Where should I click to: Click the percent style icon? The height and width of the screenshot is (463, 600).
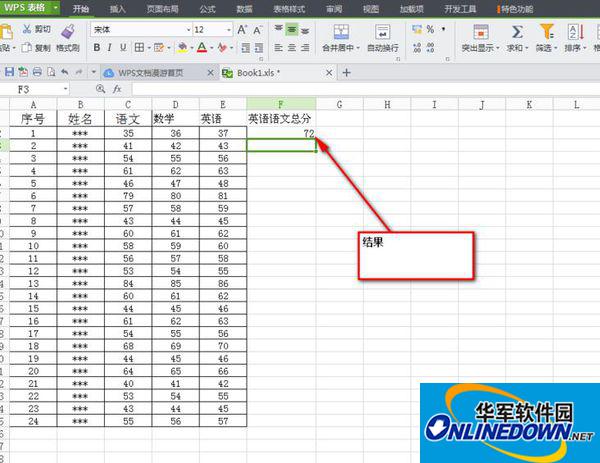(x=430, y=29)
